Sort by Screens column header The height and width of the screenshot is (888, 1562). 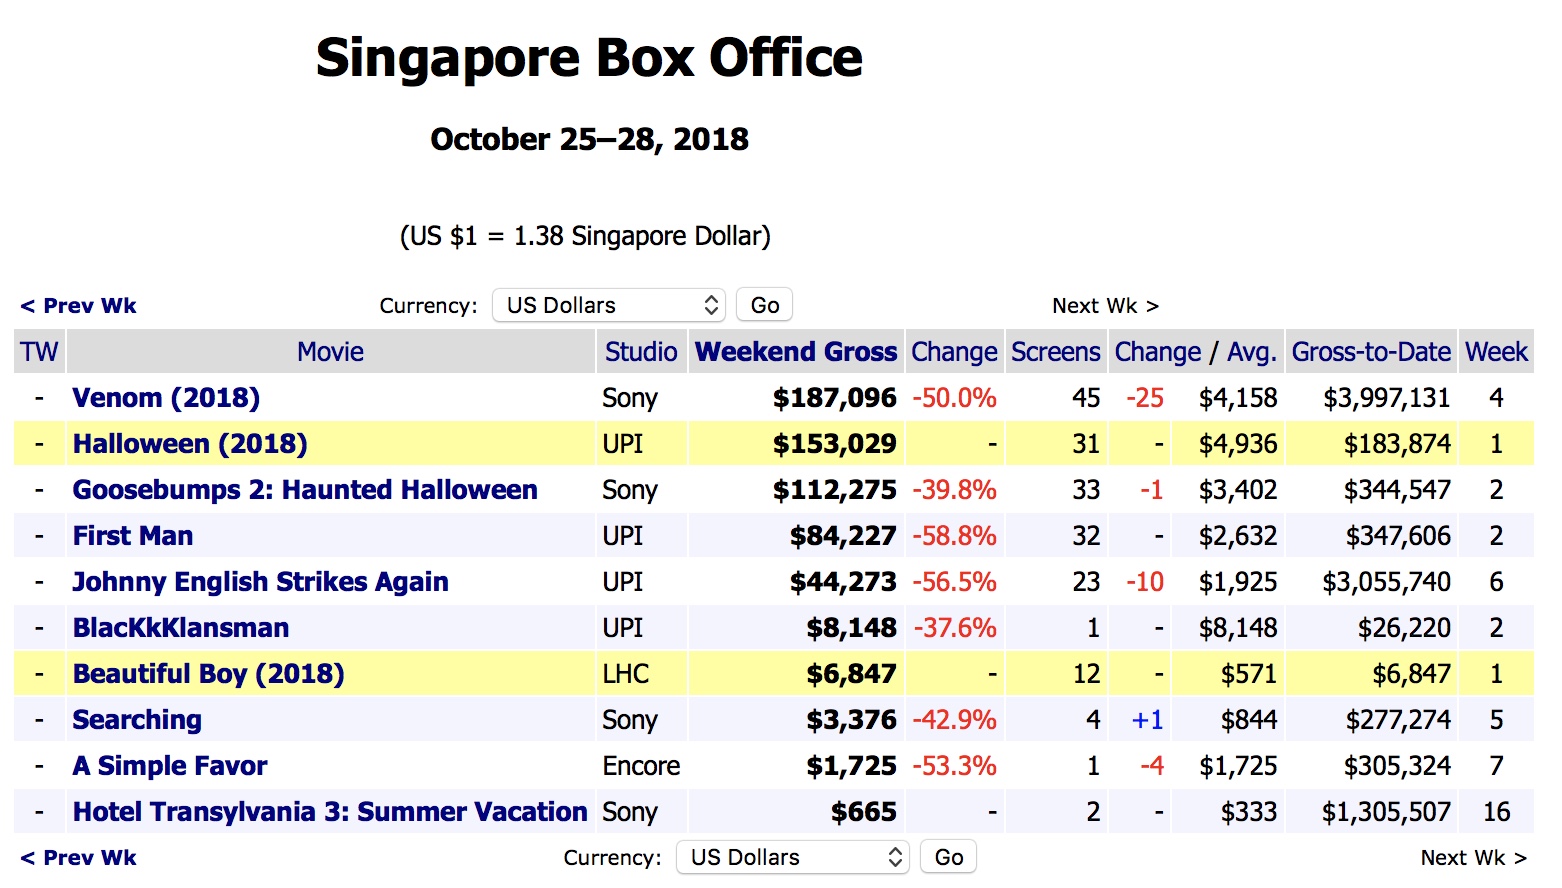[x=1055, y=352]
